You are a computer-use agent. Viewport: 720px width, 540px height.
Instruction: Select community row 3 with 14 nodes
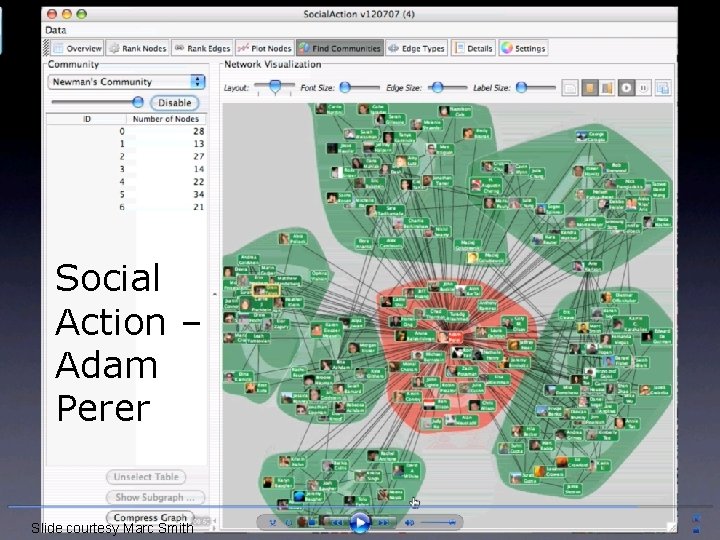[x=126, y=169]
